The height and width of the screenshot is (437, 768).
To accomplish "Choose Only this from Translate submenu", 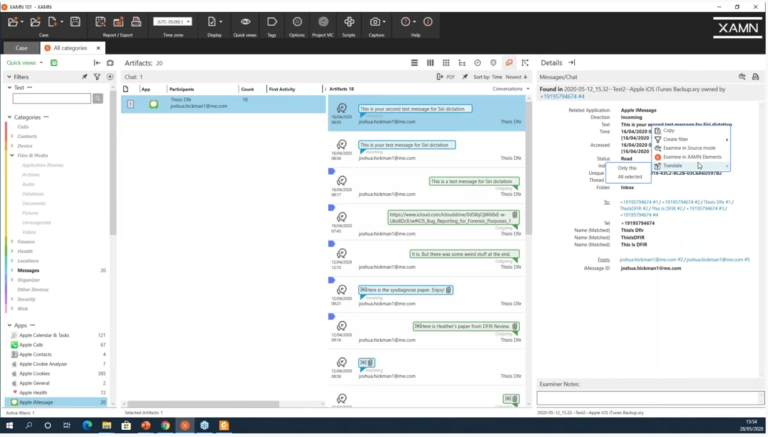I will pyautogui.click(x=627, y=168).
